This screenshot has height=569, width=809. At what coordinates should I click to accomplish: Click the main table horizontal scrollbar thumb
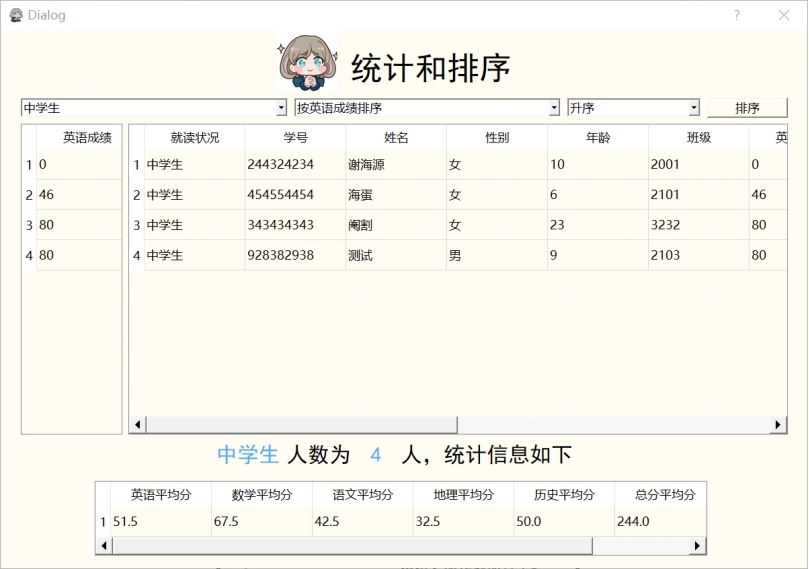[x=302, y=425]
